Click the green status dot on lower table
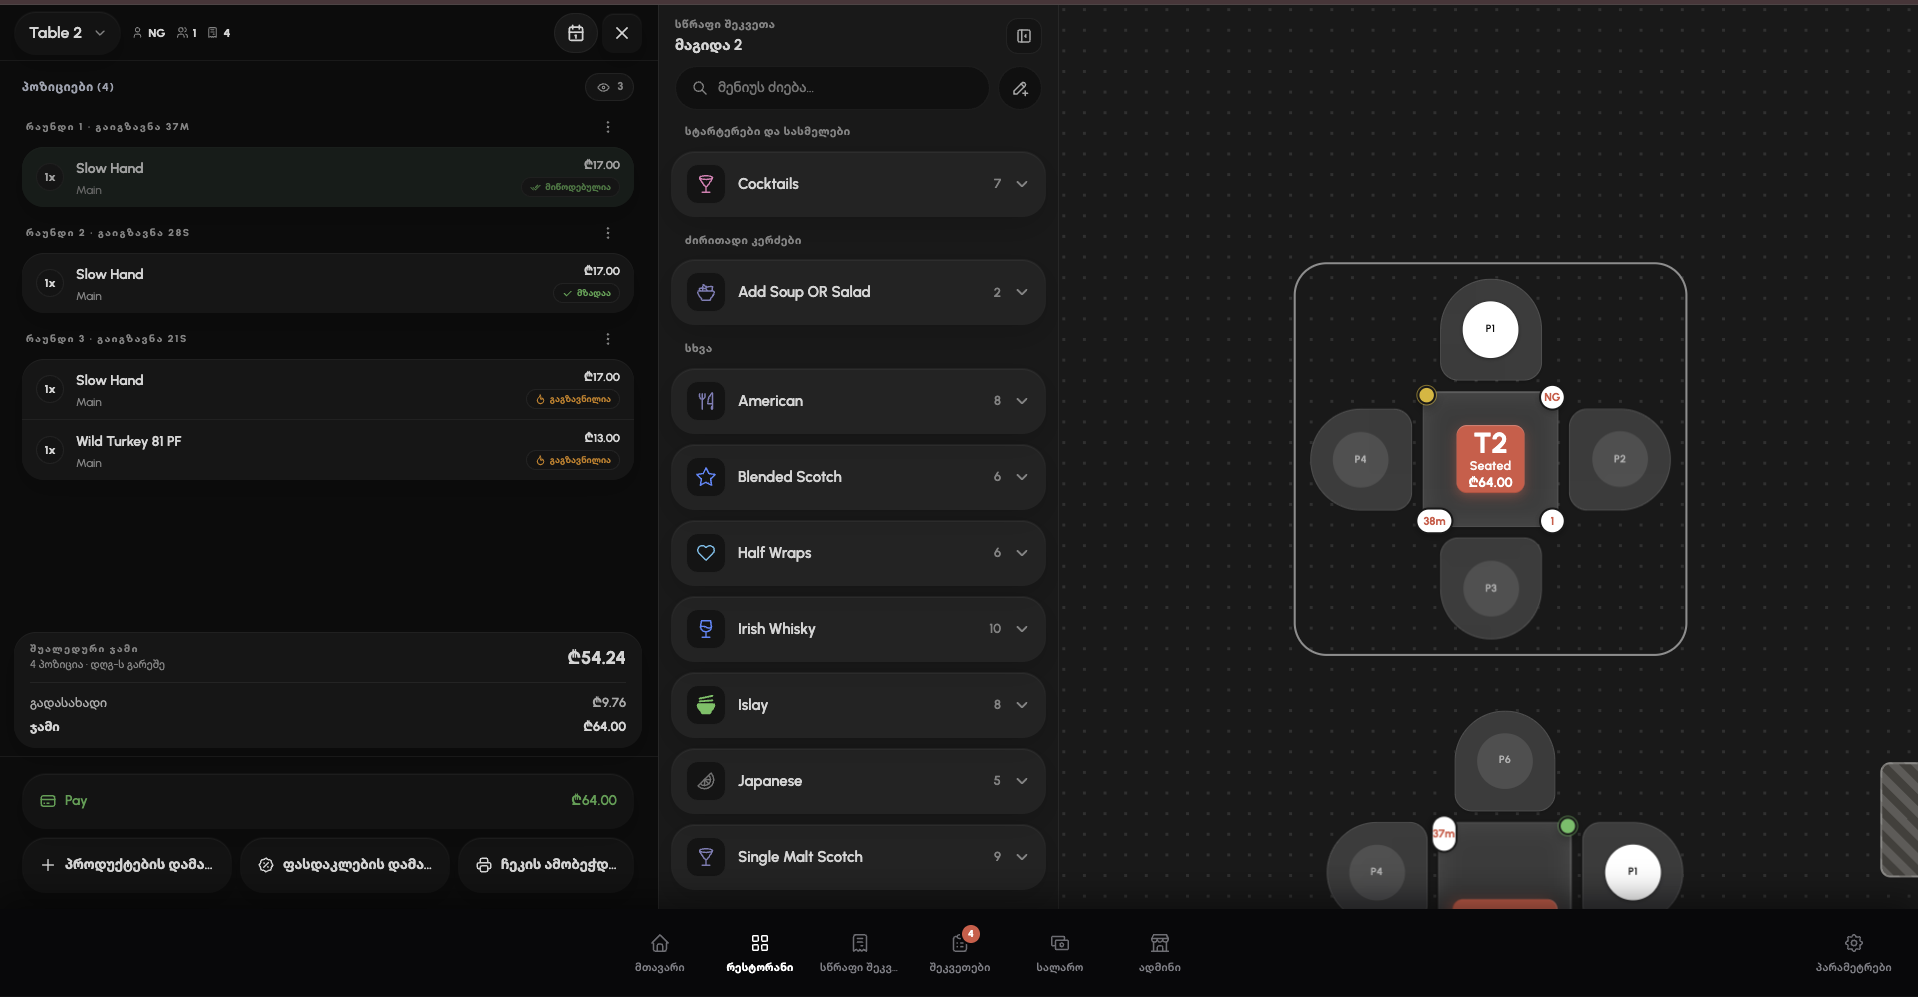The width and height of the screenshot is (1918, 997). (1568, 826)
